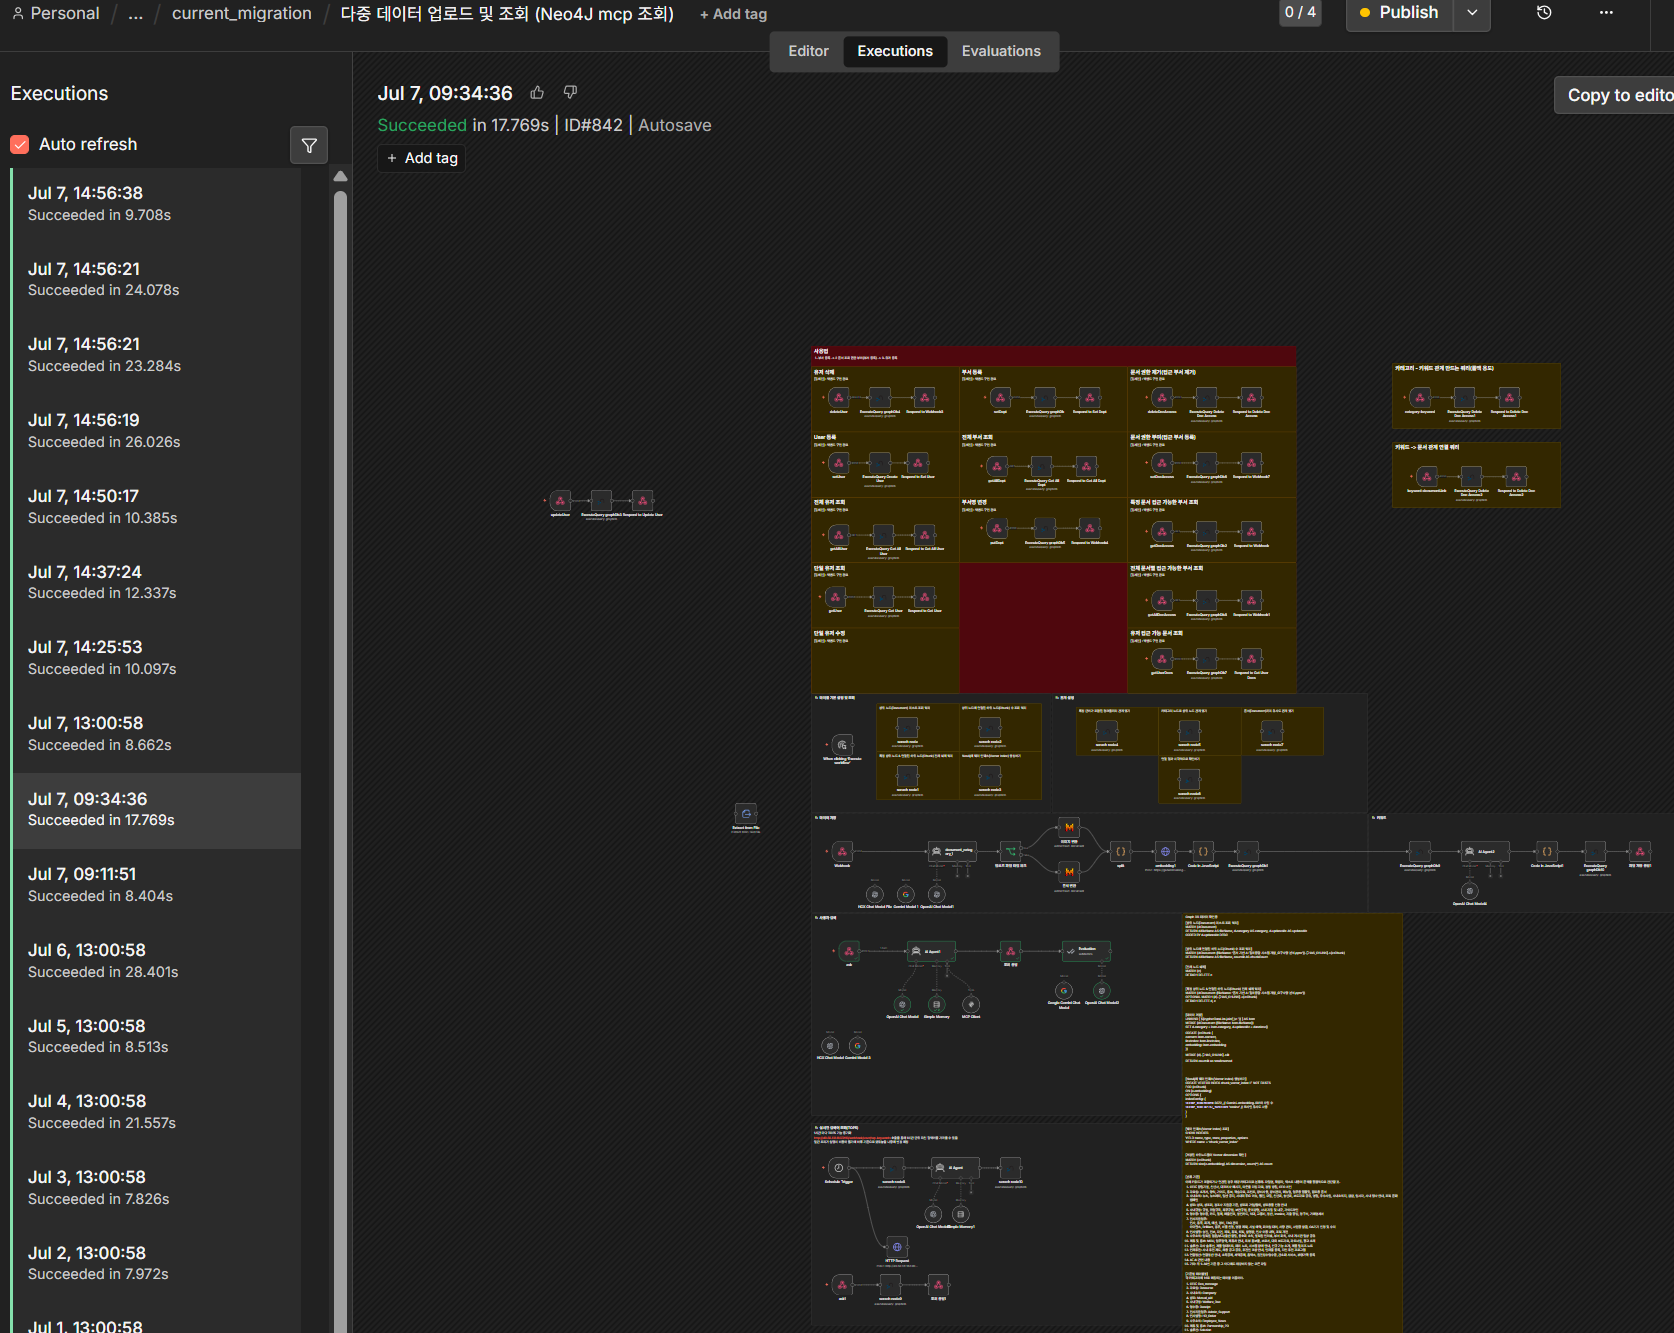Expand the Publish dropdown arrow
Viewport: 1674px width, 1333px height.
pos(1472,13)
